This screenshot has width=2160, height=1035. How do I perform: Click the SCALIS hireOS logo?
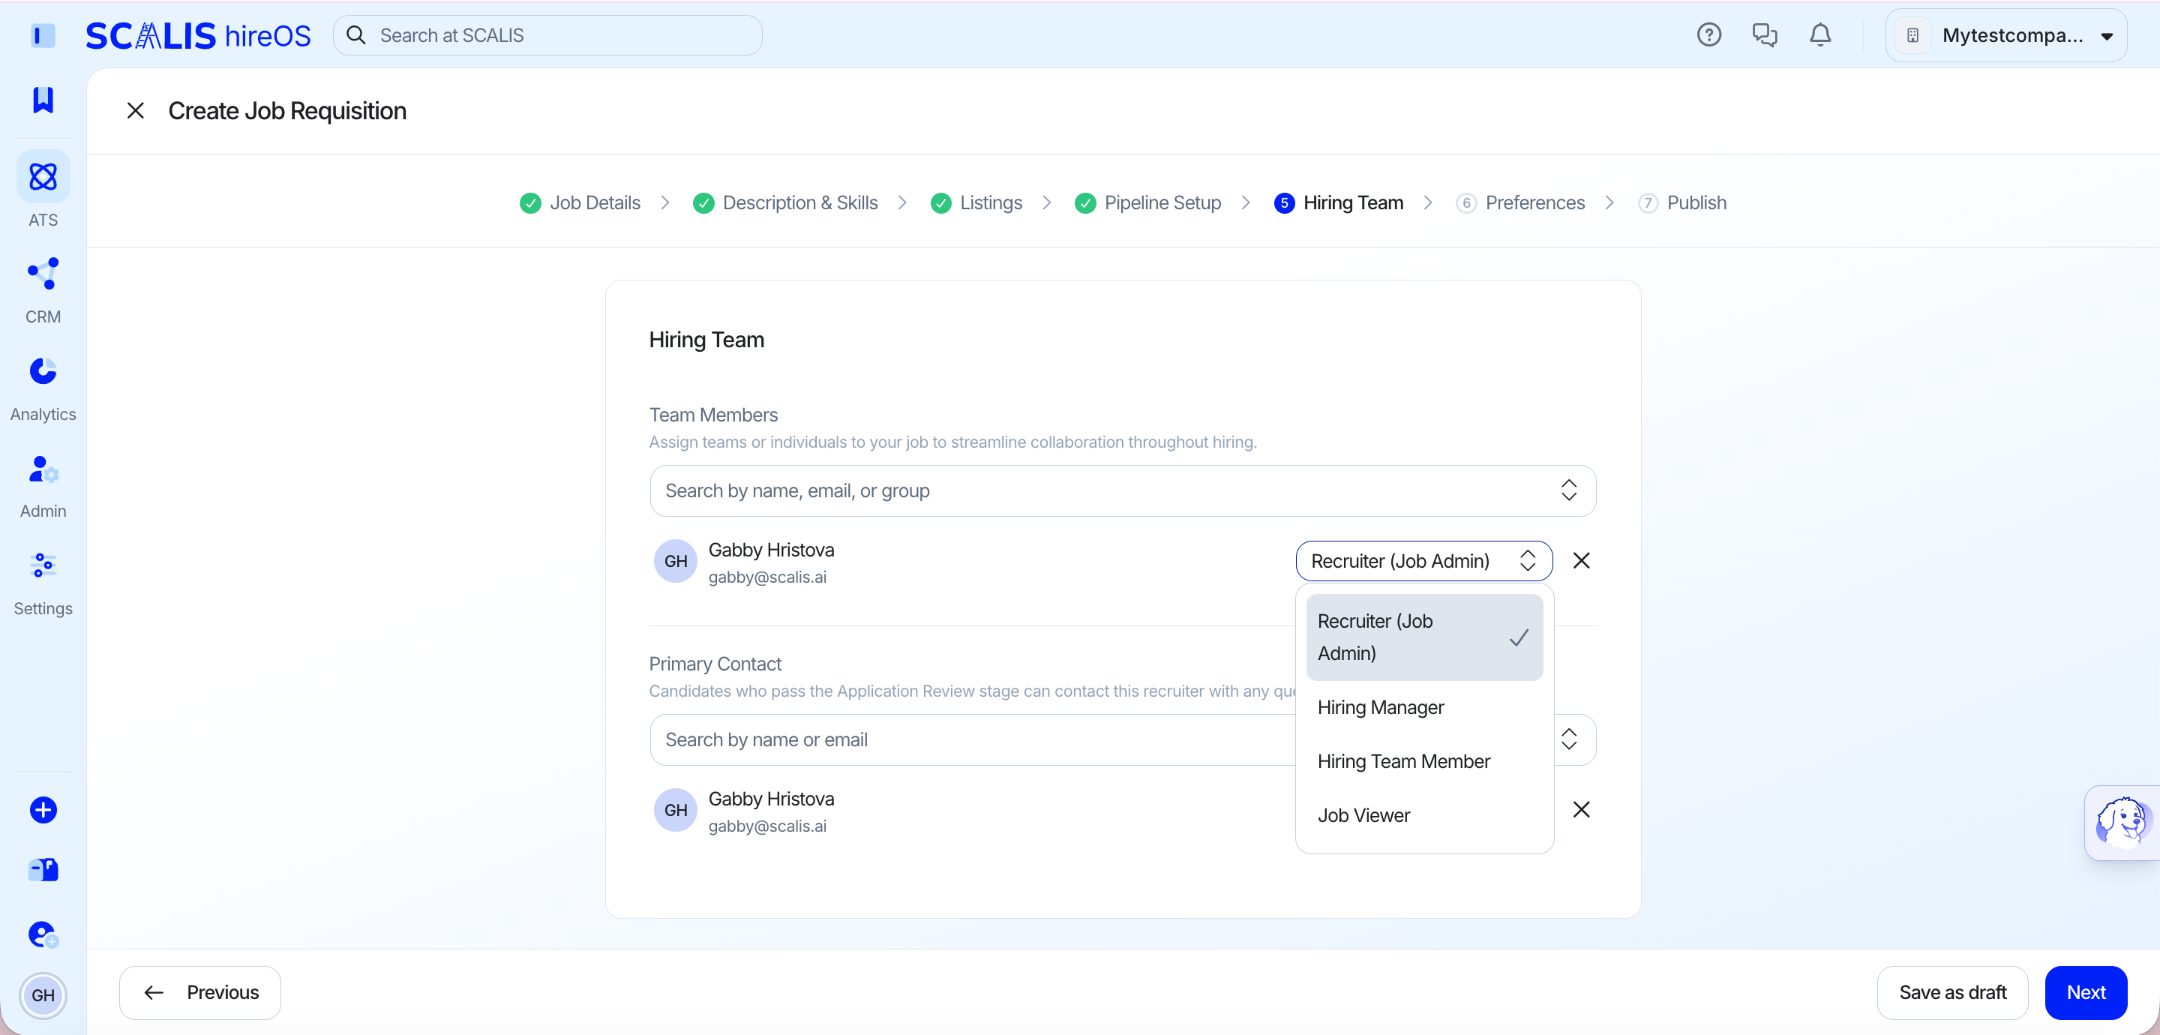click(198, 36)
